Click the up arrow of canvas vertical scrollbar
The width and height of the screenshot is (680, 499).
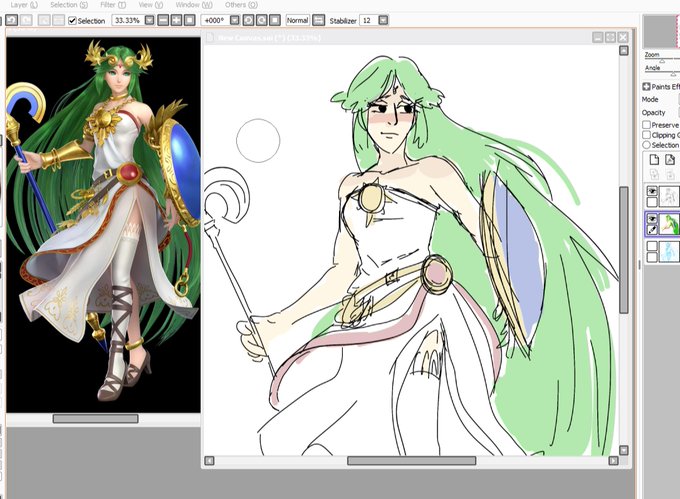tap(624, 51)
